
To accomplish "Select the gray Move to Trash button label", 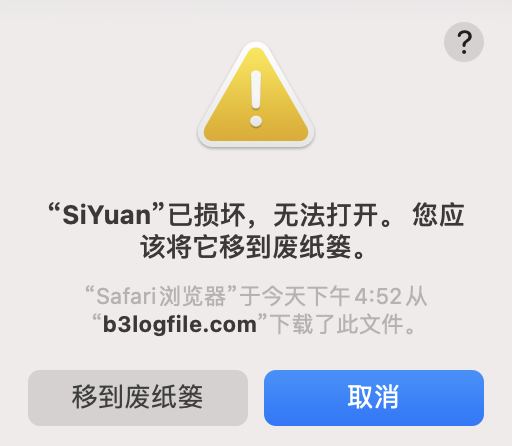I will pyautogui.click(x=137, y=397).
